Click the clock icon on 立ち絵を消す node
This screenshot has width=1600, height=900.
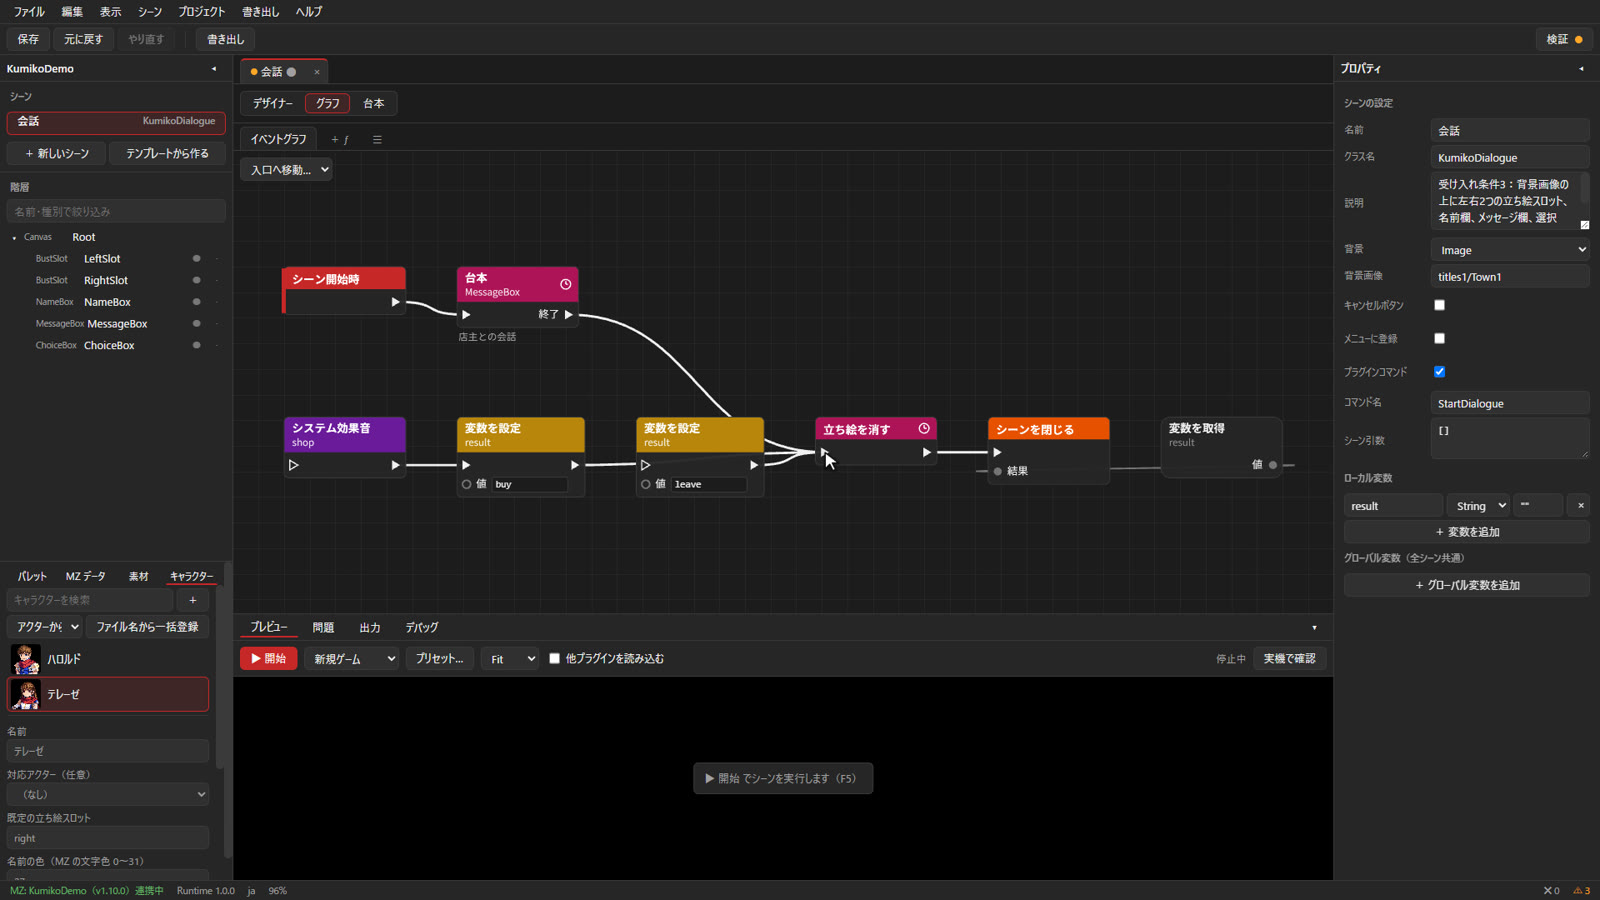[x=924, y=428]
